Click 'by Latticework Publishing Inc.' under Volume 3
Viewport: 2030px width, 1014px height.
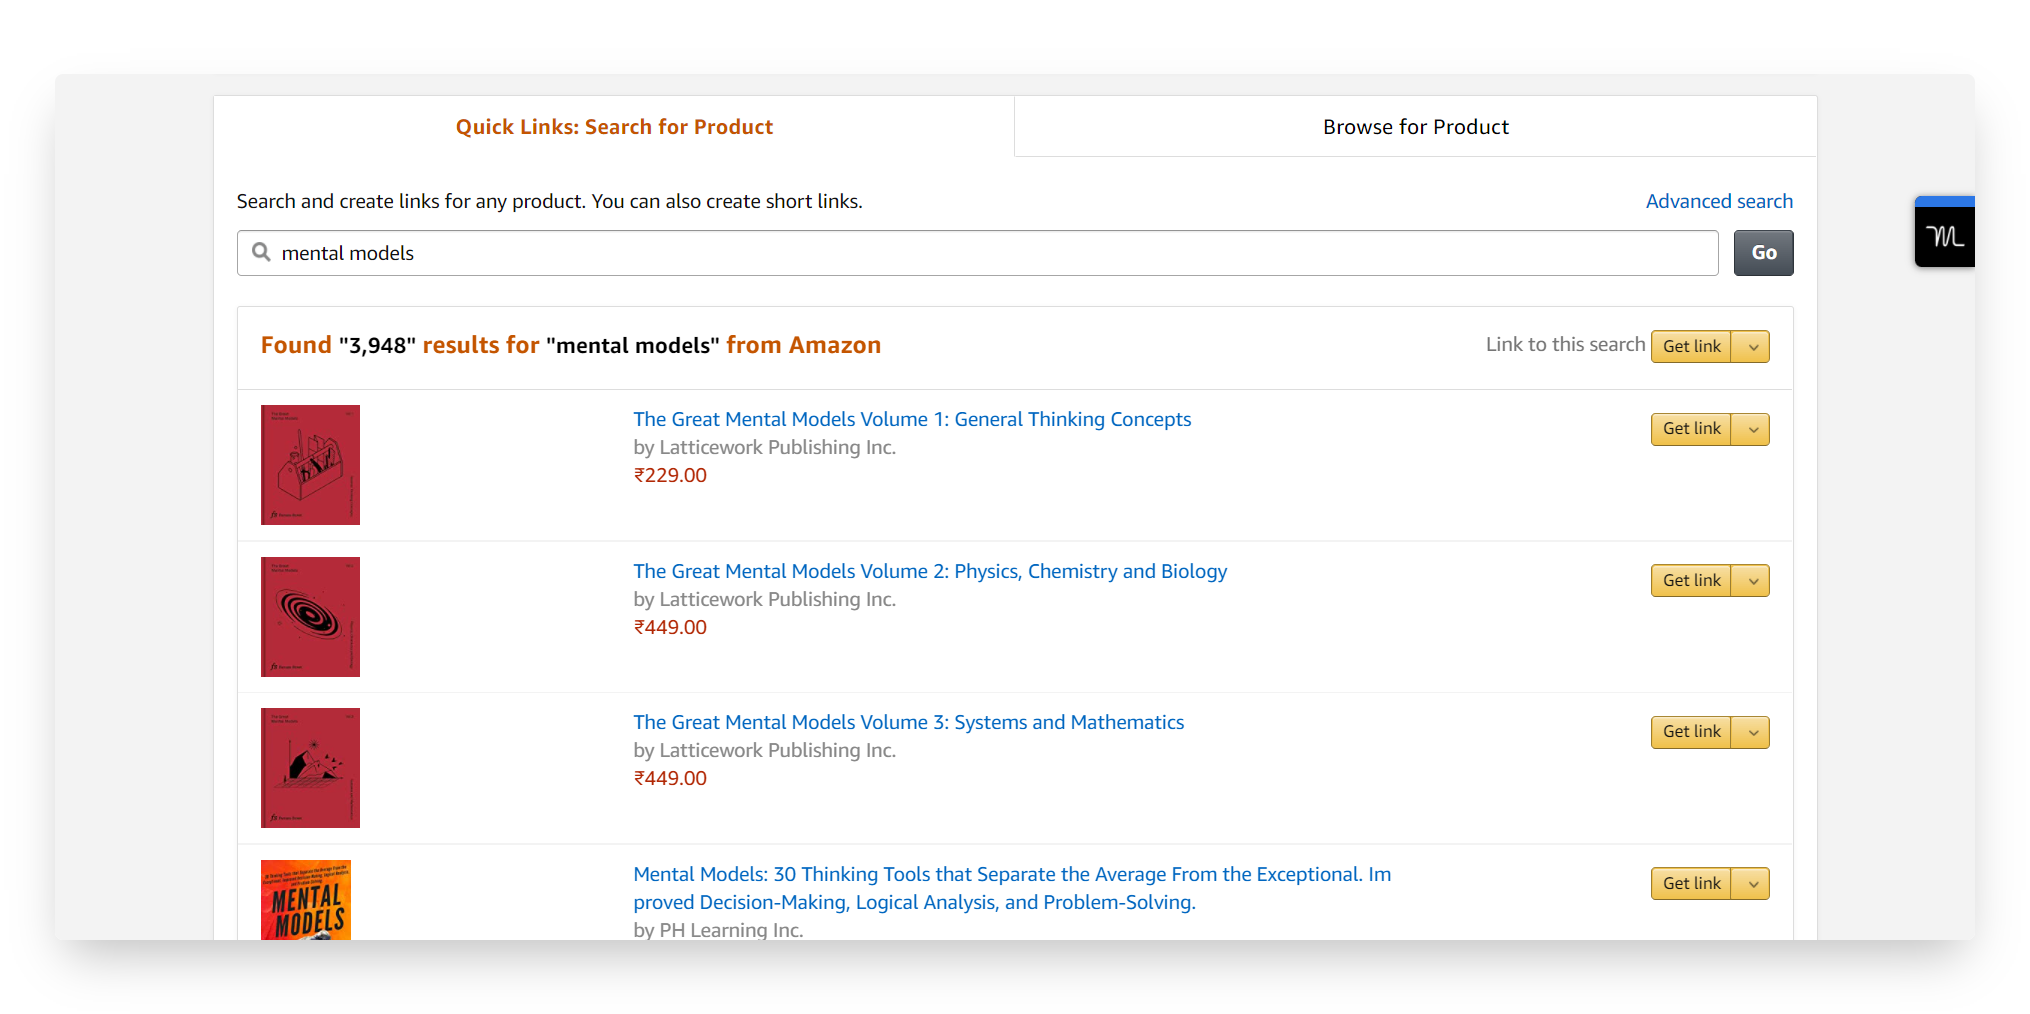click(x=764, y=750)
